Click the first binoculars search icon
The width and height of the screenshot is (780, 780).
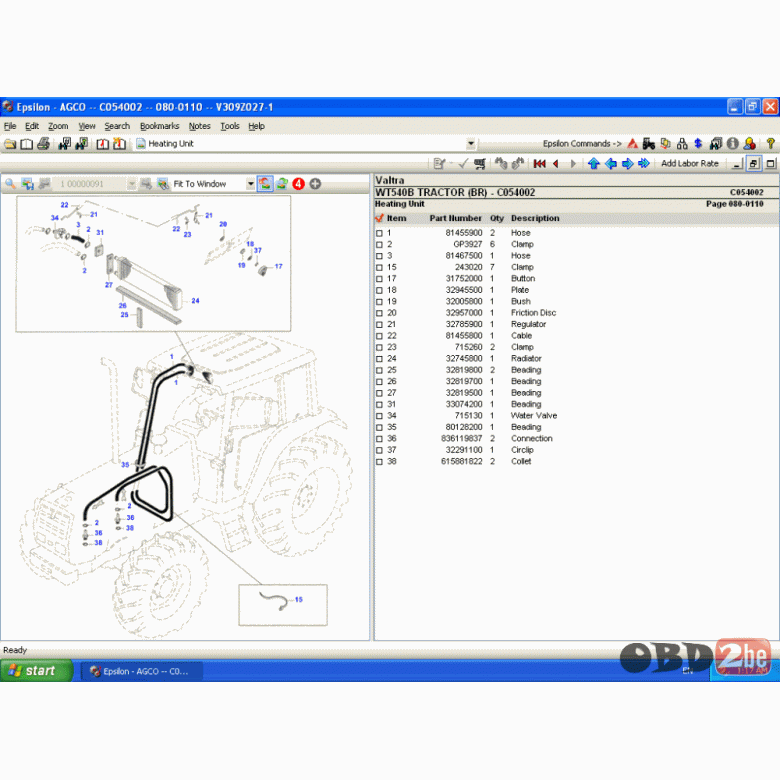65,144
